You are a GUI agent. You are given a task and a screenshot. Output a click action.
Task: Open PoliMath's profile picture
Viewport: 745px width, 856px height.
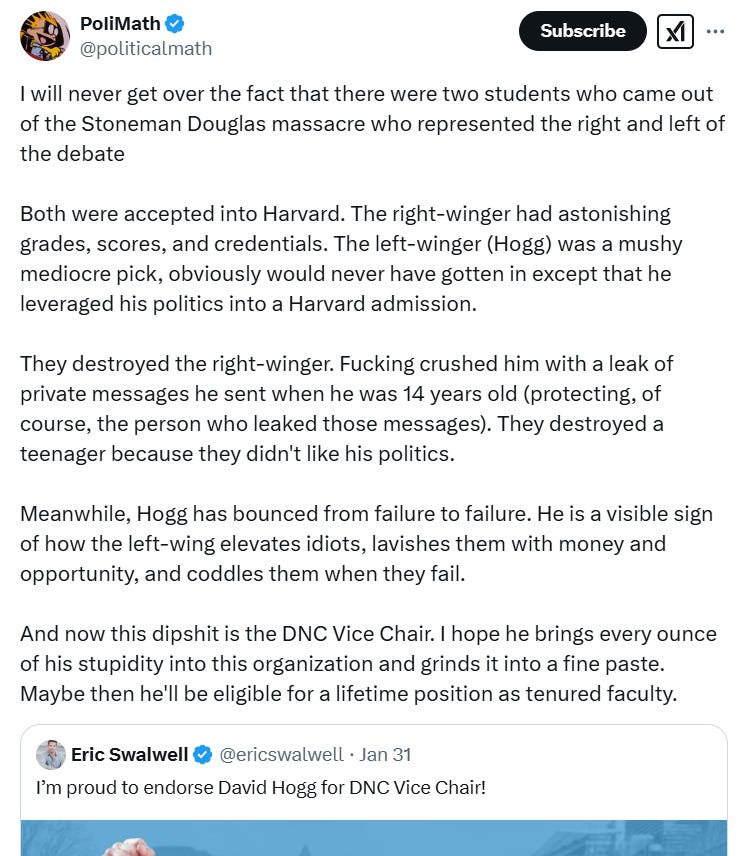click(x=45, y=36)
